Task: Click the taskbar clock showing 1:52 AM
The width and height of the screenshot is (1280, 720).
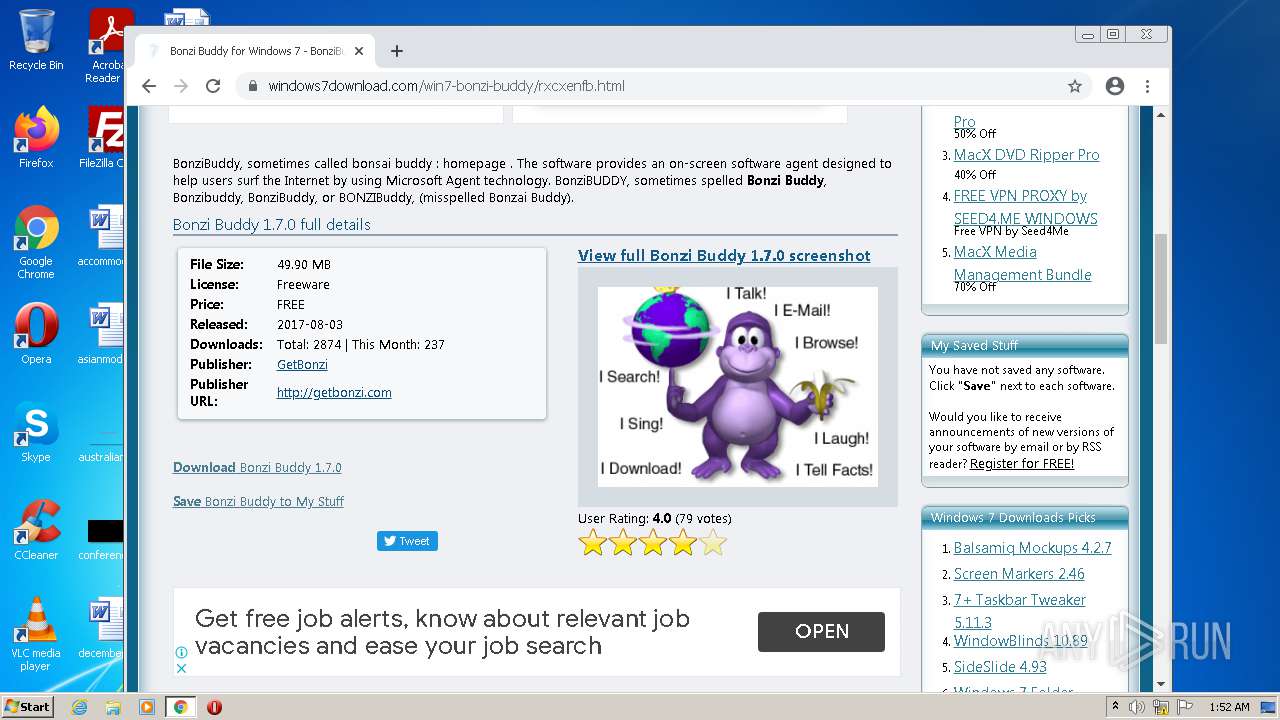Action: click(1228, 707)
